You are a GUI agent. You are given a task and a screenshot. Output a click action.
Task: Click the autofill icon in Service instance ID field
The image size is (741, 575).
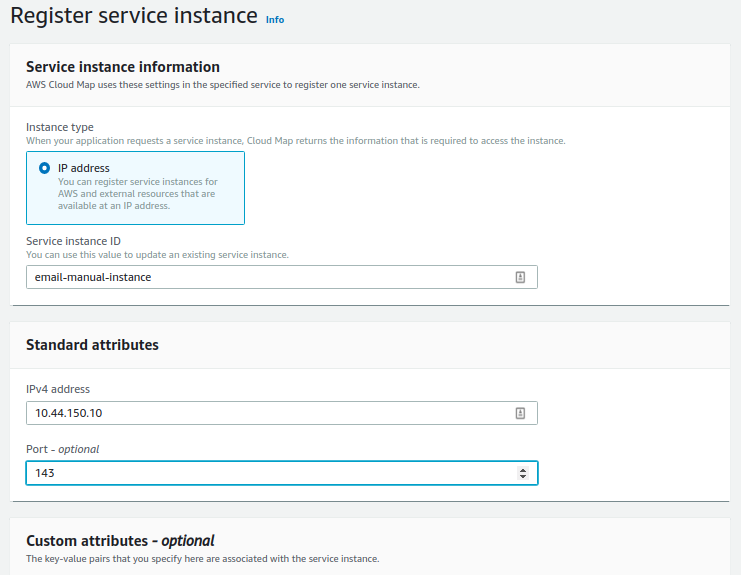coord(520,277)
